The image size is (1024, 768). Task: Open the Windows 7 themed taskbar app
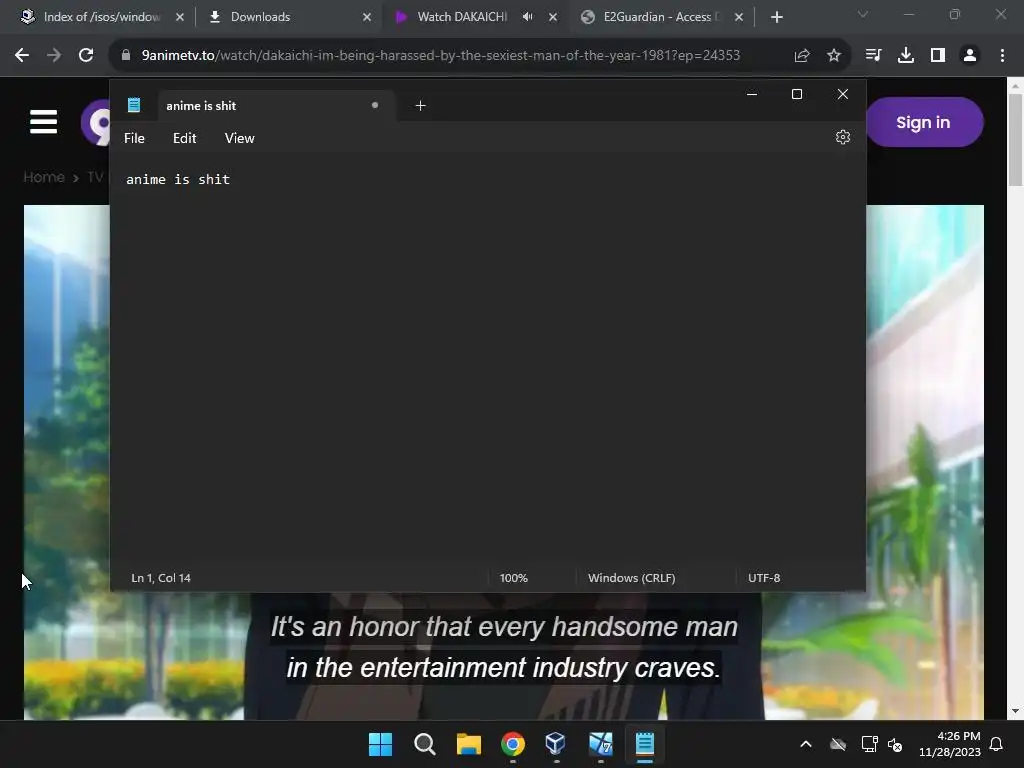pos(600,744)
